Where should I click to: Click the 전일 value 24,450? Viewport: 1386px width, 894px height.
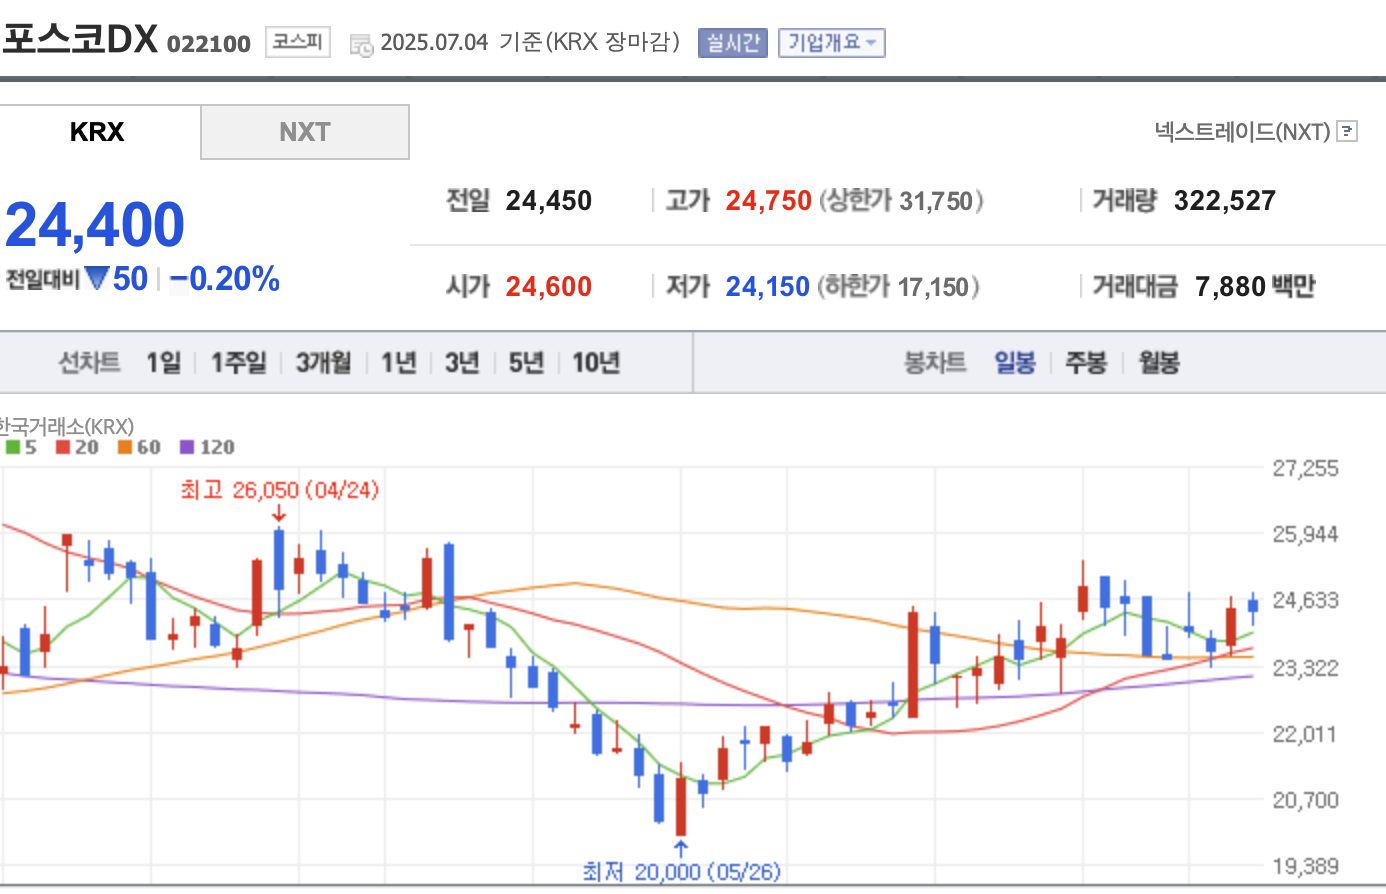point(549,201)
